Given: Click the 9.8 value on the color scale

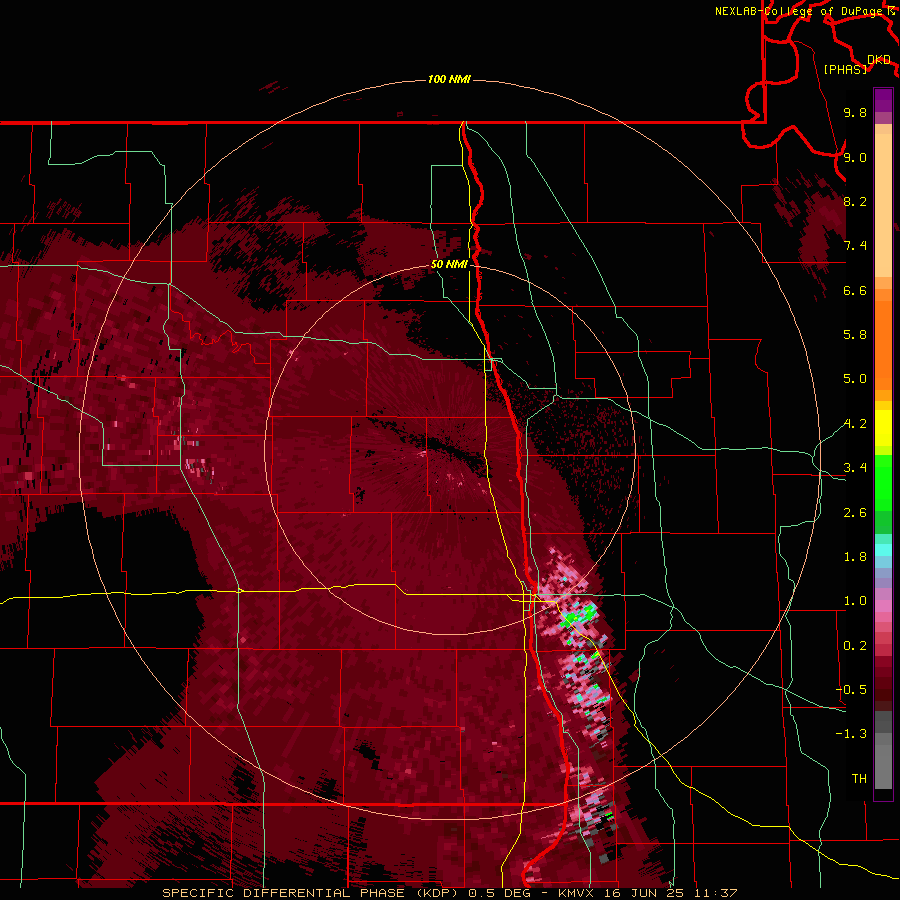Looking at the screenshot, I should click(855, 112).
